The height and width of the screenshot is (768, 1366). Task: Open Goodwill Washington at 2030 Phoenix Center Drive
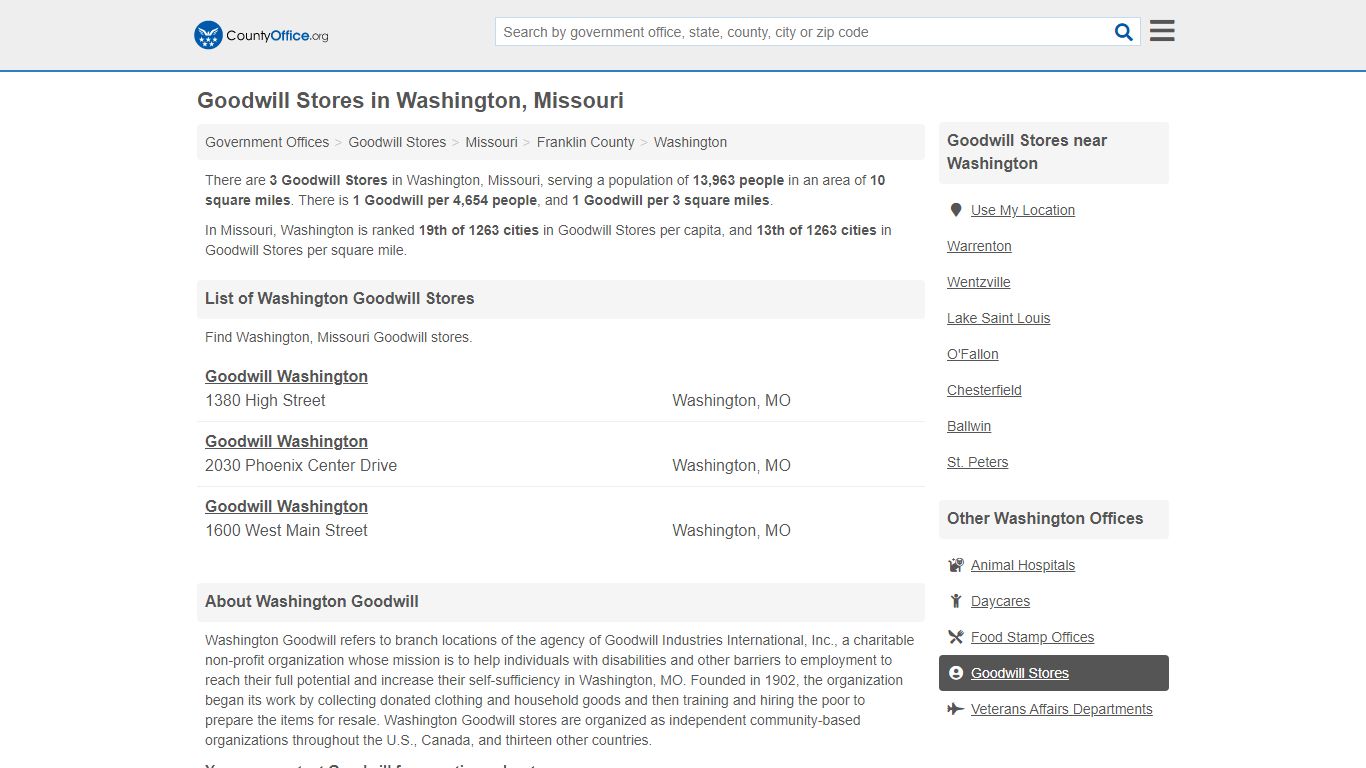pyautogui.click(x=286, y=441)
